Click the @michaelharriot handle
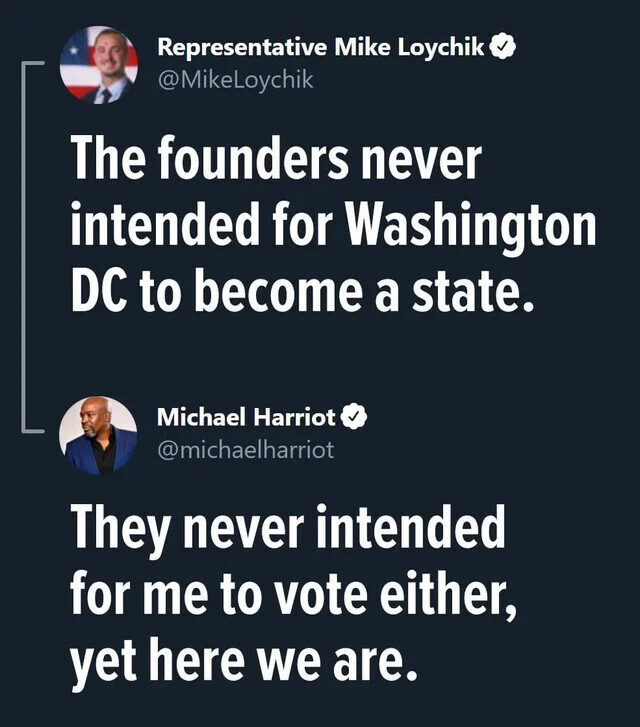The image size is (640, 727). click(x=246, y=450)
